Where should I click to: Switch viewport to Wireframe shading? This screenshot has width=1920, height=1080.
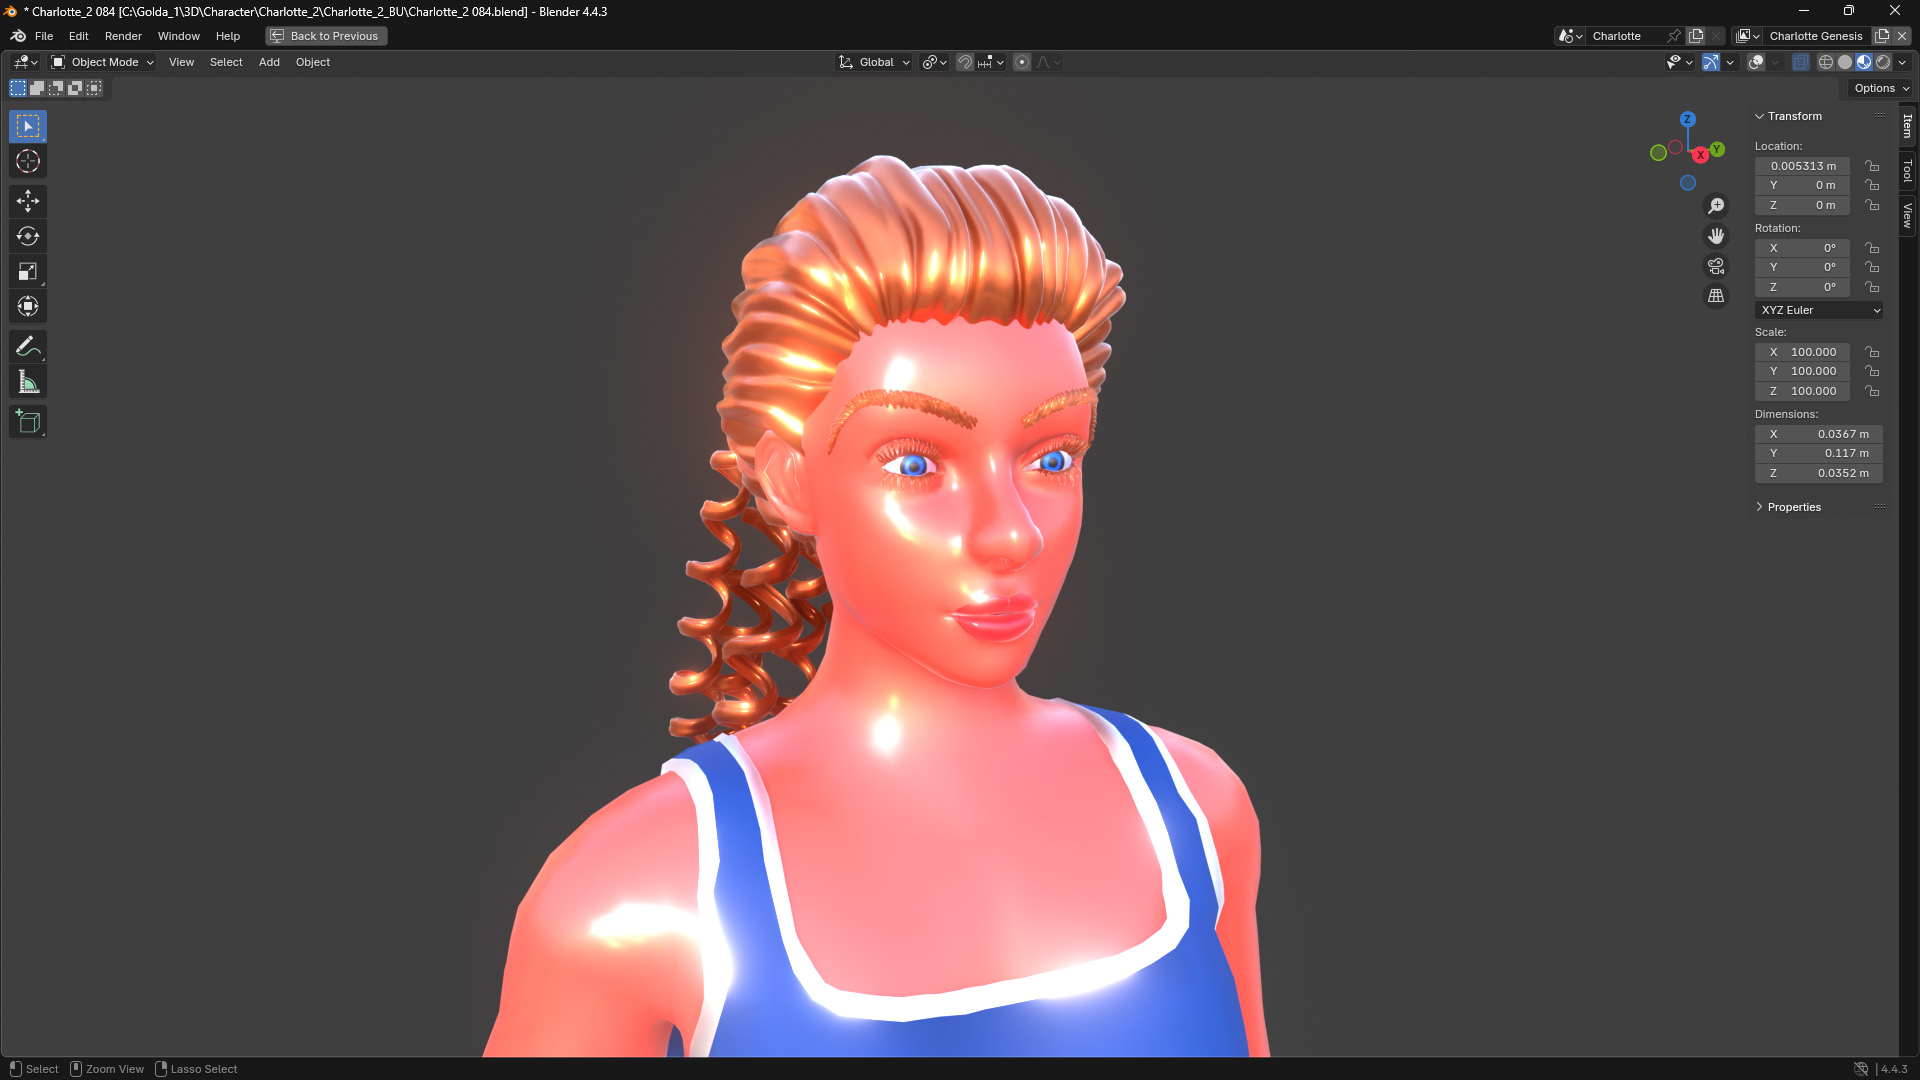click(x=1826, y=62)
